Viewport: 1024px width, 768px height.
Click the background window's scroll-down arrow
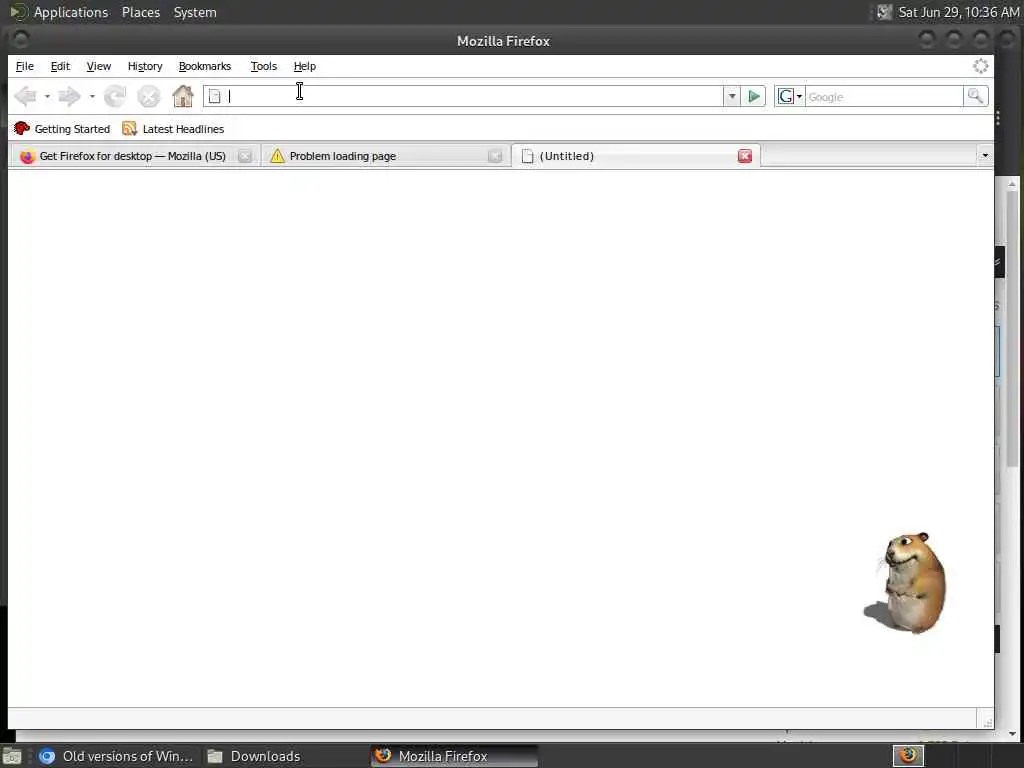(1012, 734)
